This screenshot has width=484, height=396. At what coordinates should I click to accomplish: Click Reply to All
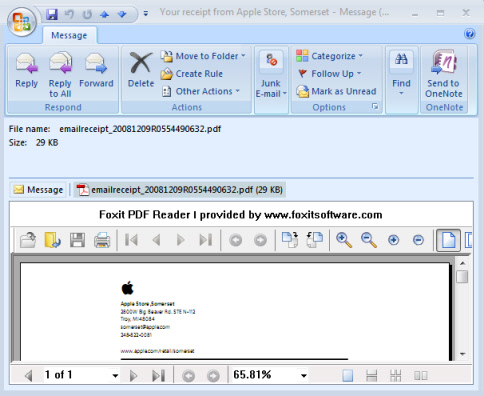pyautogui.click(x=60, y=74)
